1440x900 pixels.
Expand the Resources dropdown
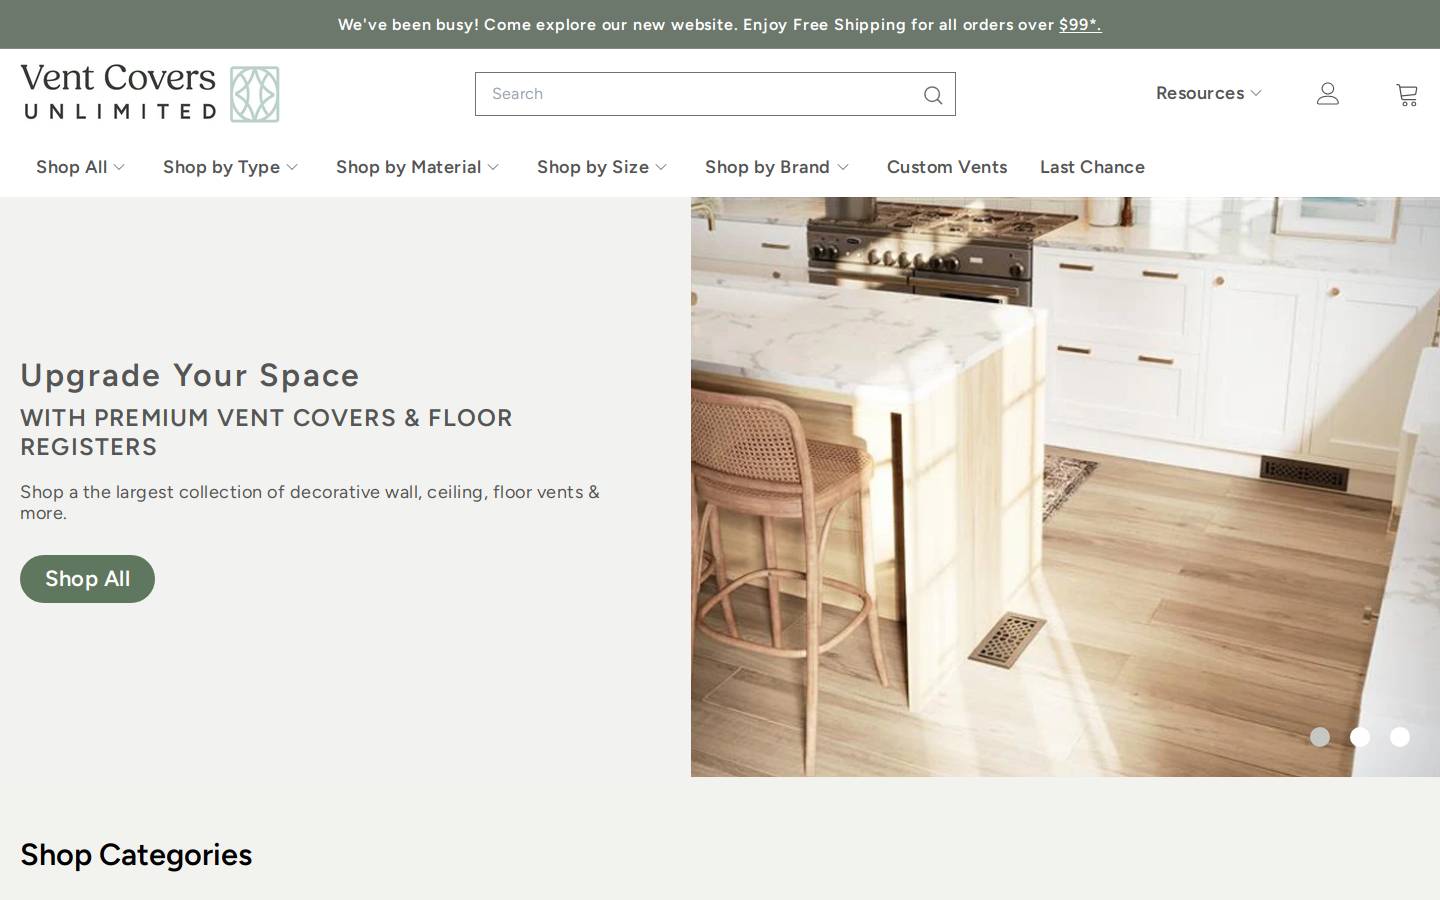(x=1208, y=93)
